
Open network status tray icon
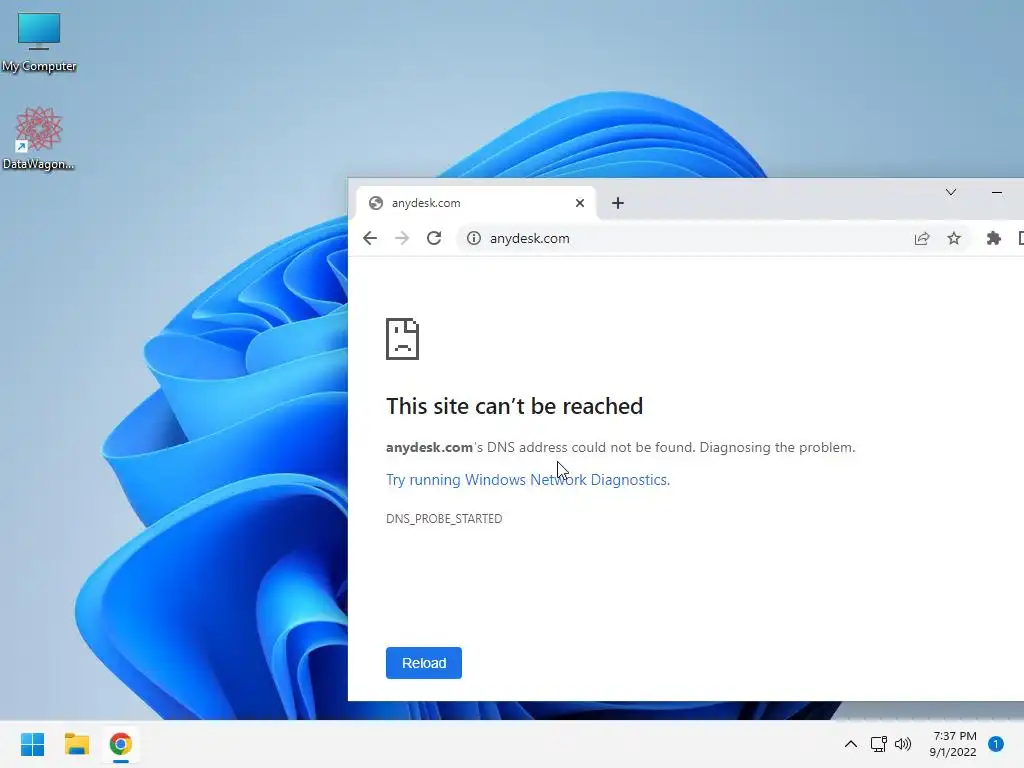878,744
